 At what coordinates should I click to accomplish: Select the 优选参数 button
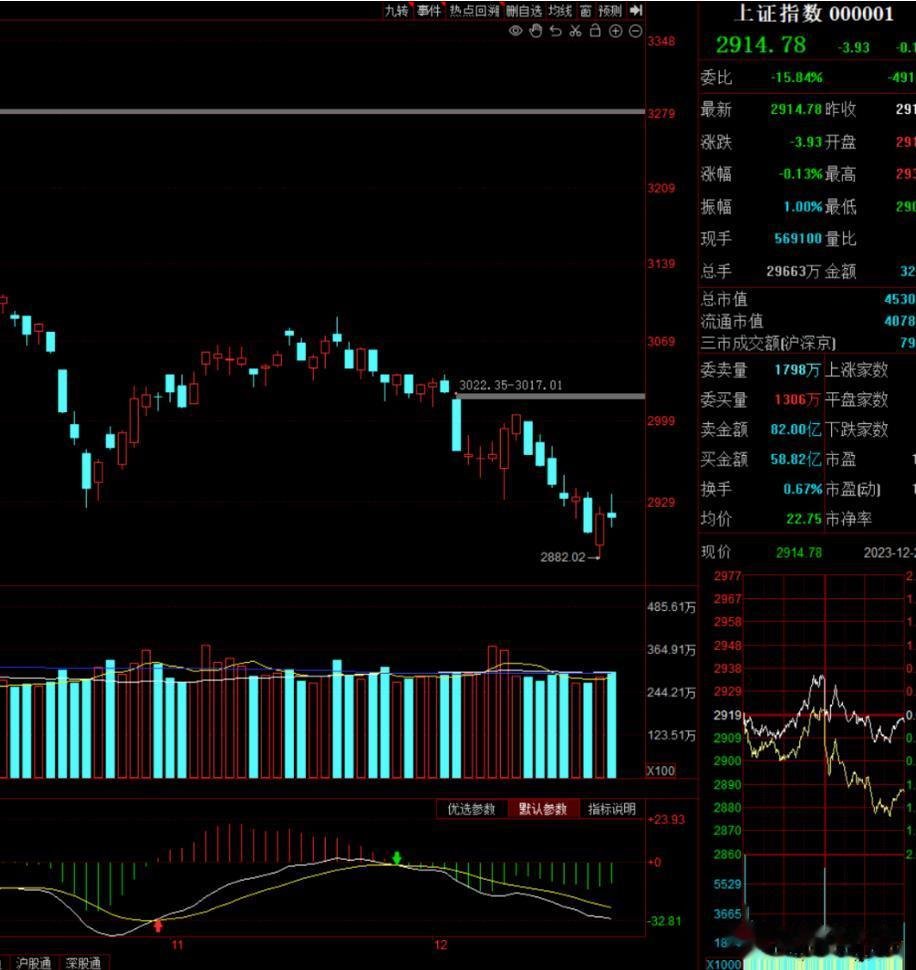click(x=472, y=809)
